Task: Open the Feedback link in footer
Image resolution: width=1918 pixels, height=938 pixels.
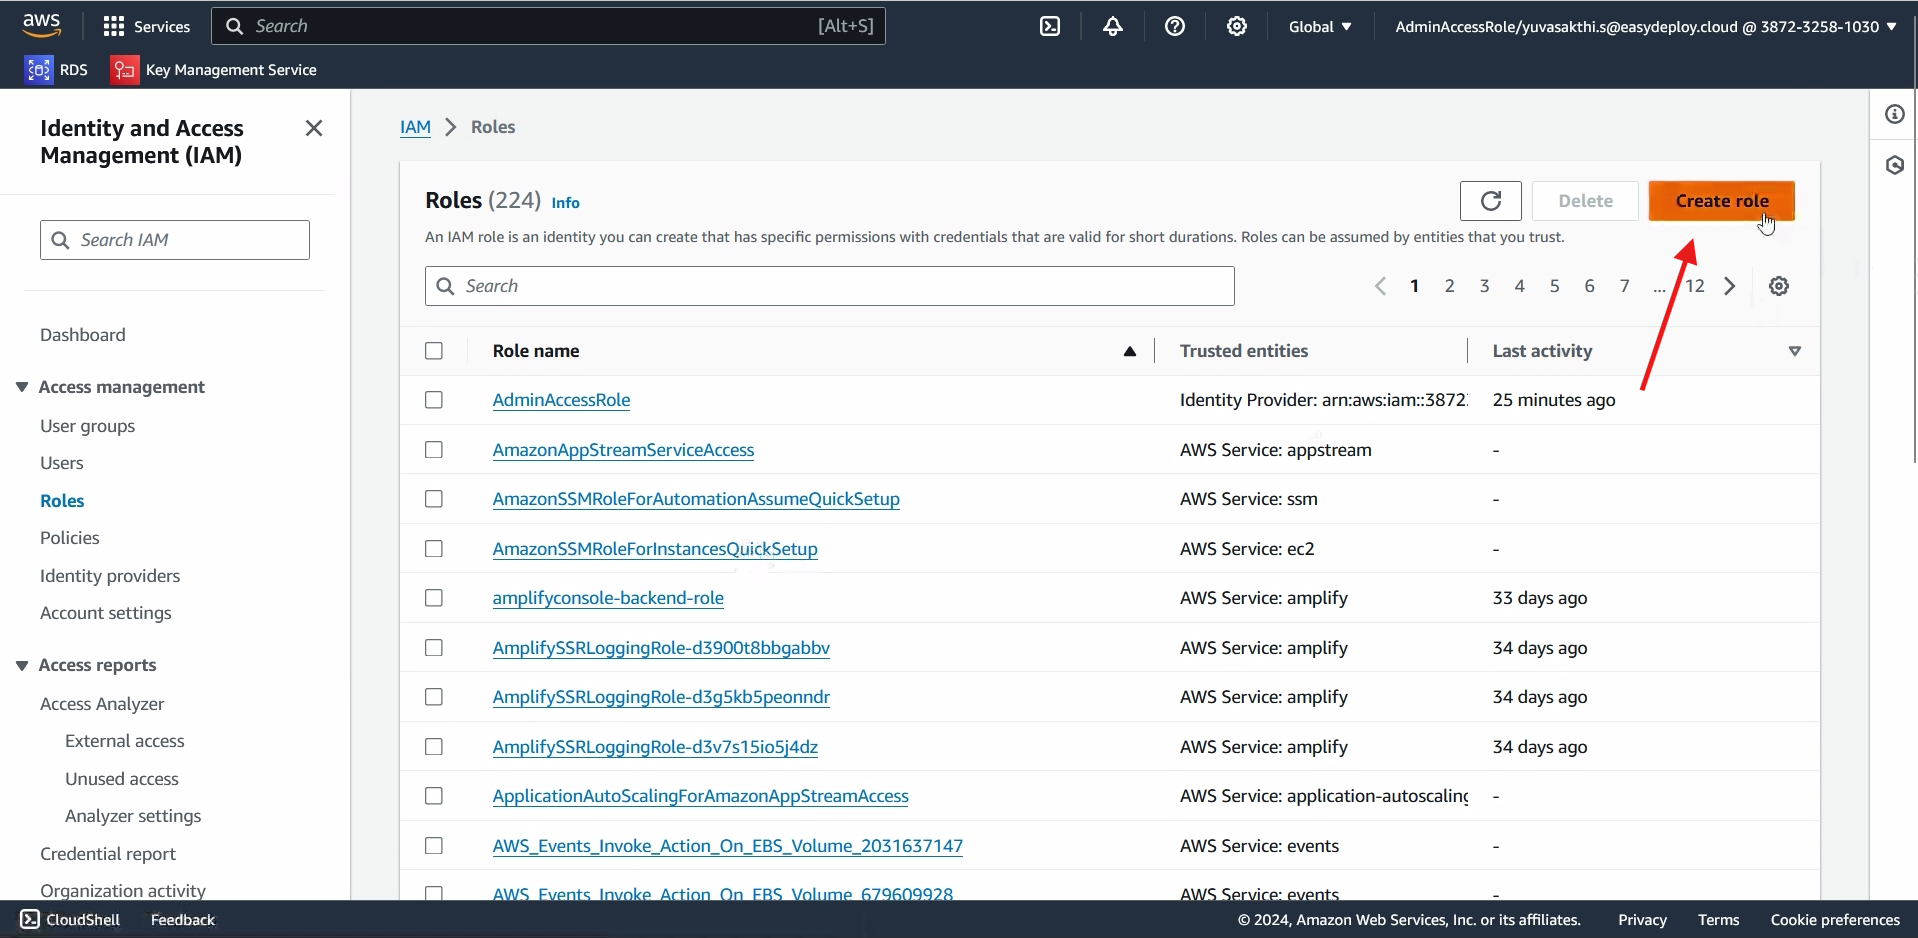Action: 183,919
